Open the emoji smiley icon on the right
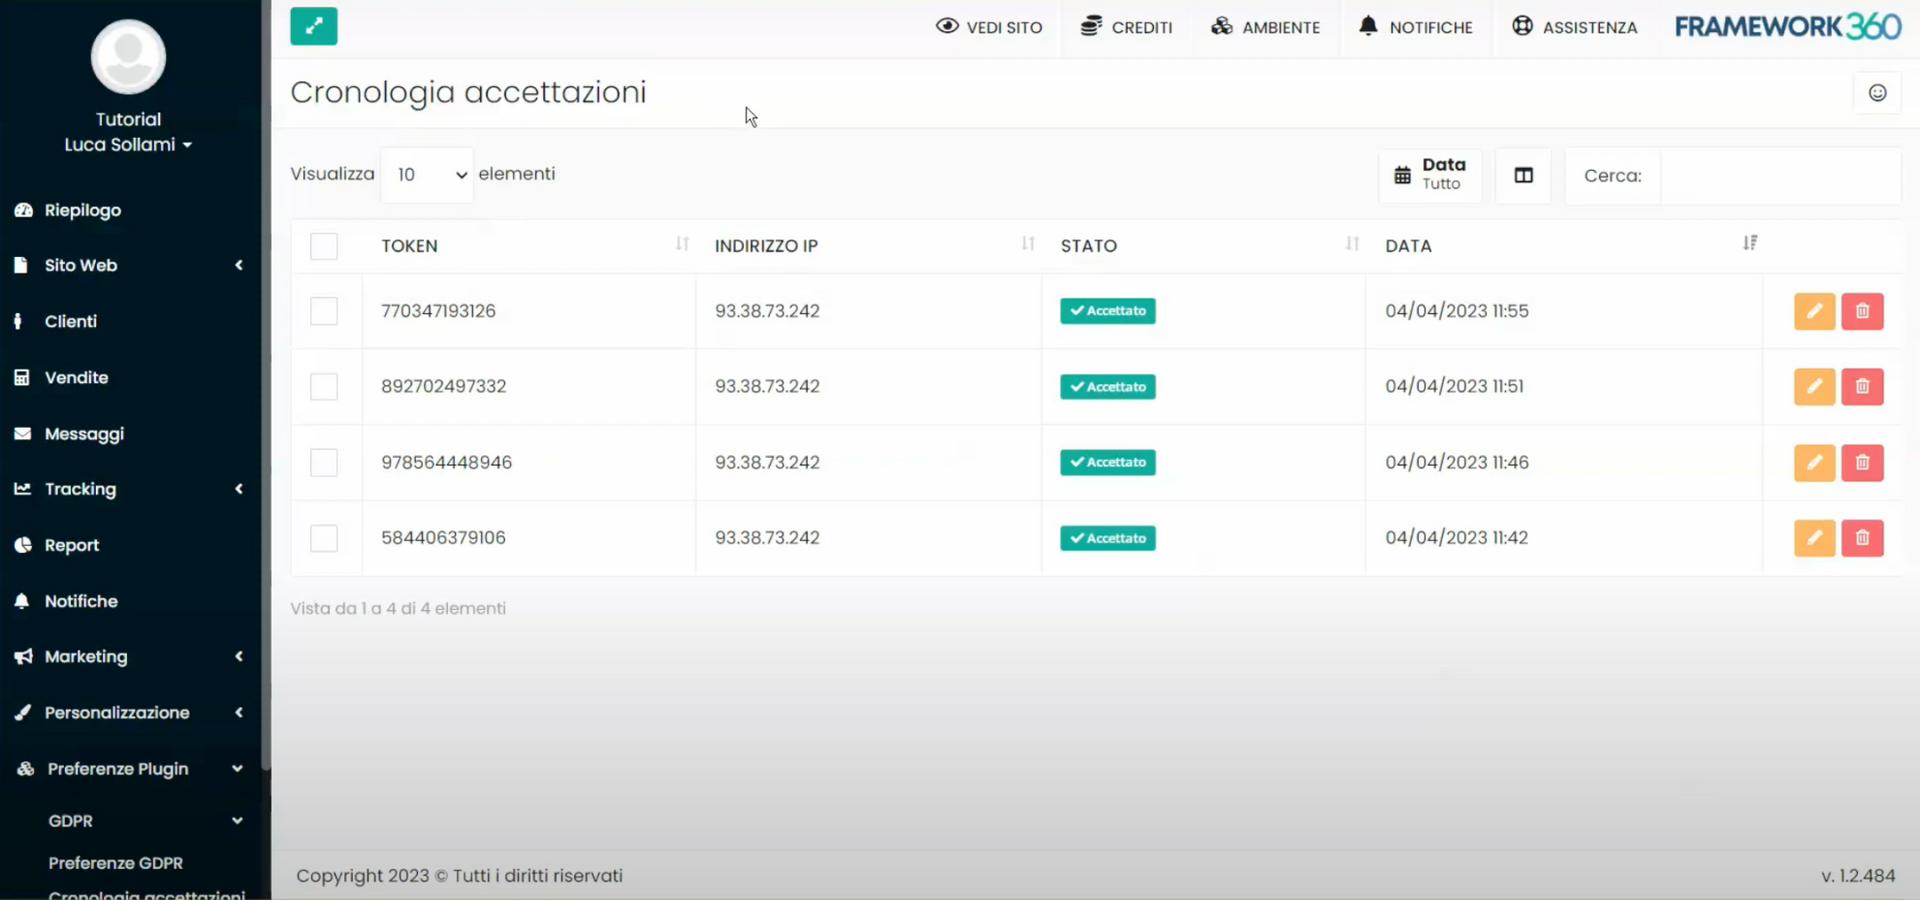 pos(1878,92)
